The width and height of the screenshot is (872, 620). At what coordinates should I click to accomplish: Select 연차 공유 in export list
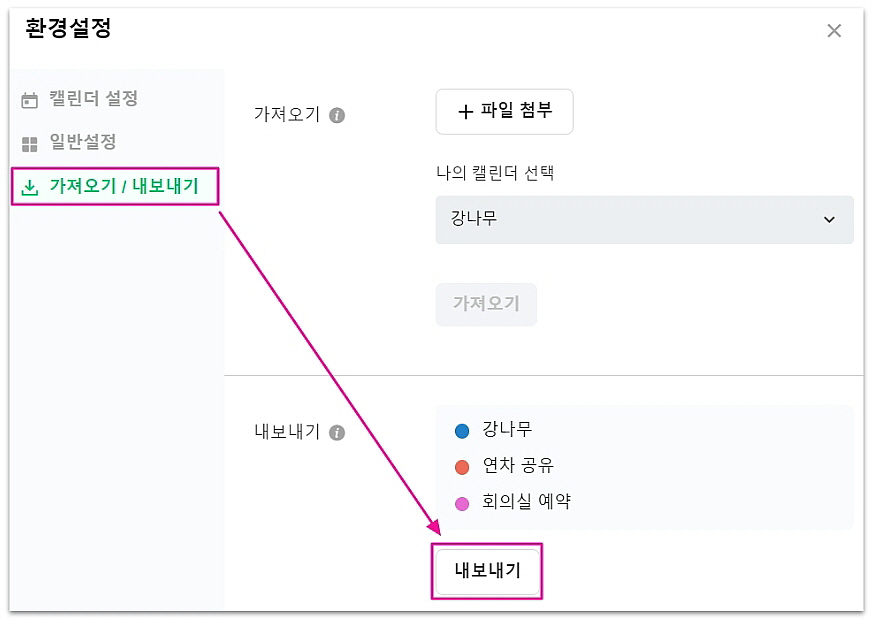tap(517, 466)
